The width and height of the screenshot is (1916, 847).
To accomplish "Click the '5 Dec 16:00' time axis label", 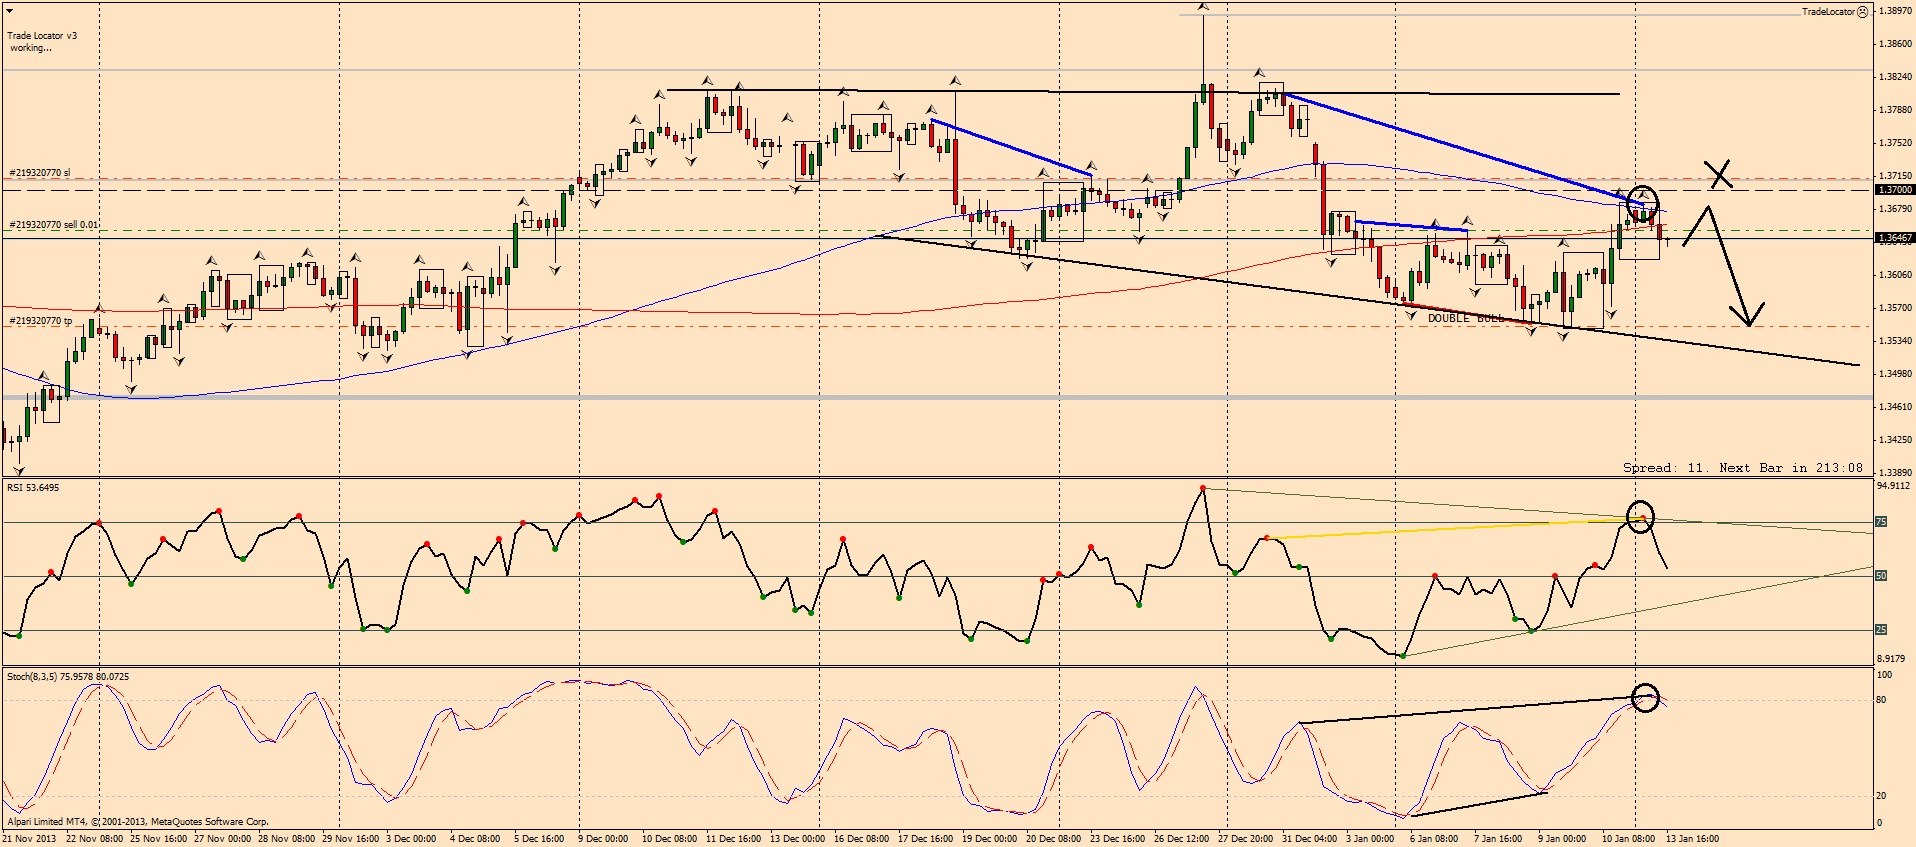I will tap(540, 839).
